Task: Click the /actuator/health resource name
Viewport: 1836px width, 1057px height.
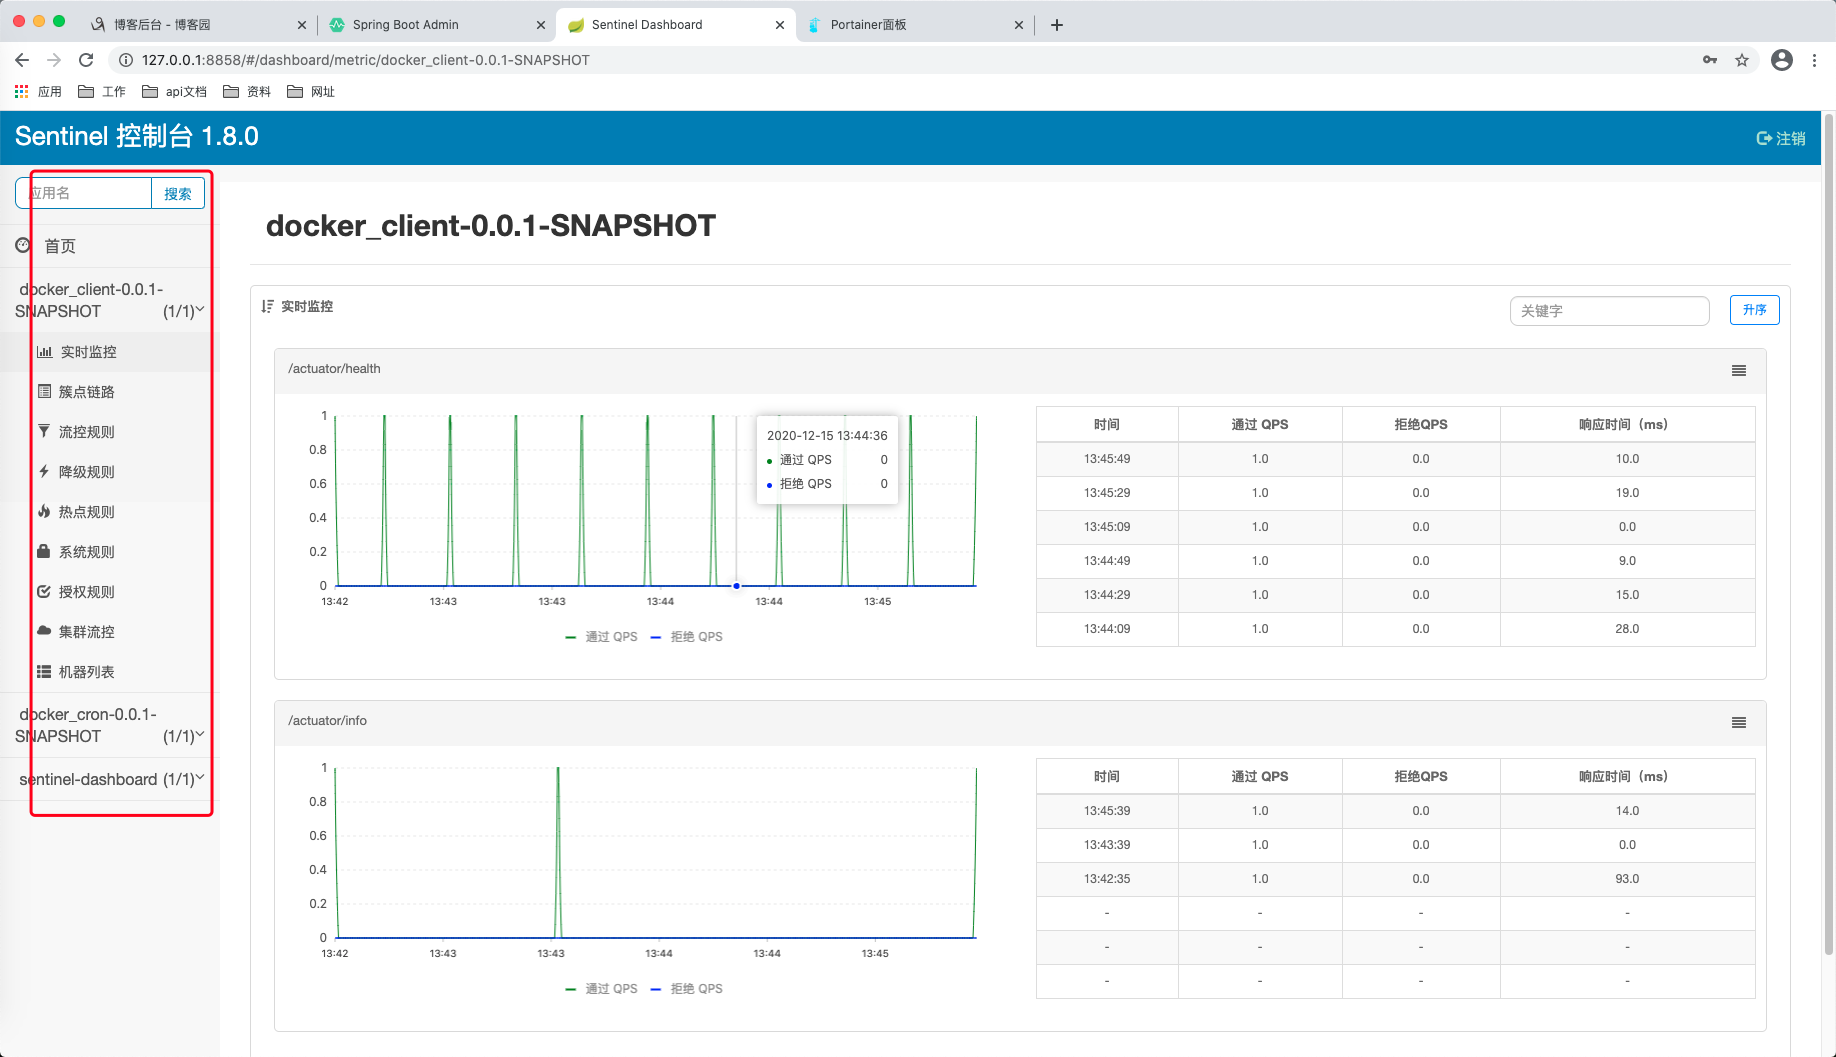Action: (334, 369)
